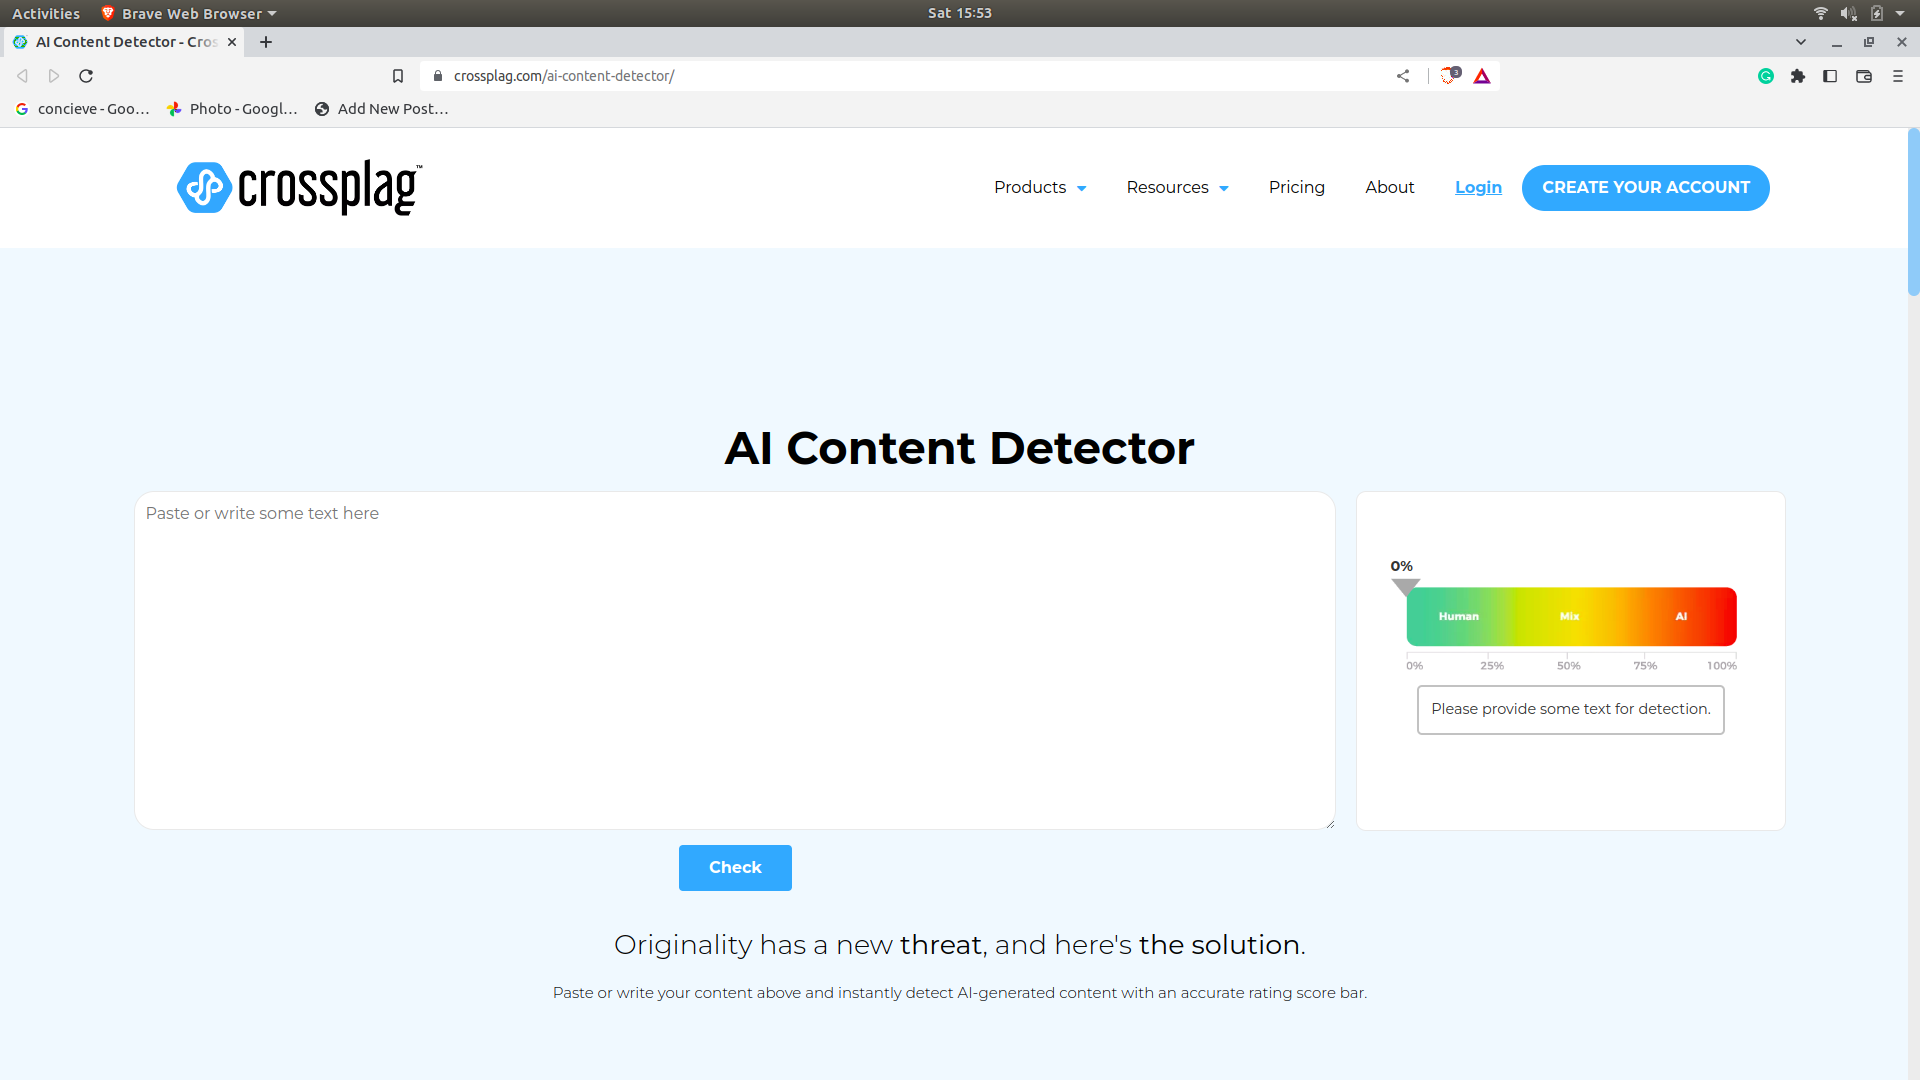Select the Login link
Image resolution: width=1920 pixels, height=1080 pixels.
pos(1478,187)
